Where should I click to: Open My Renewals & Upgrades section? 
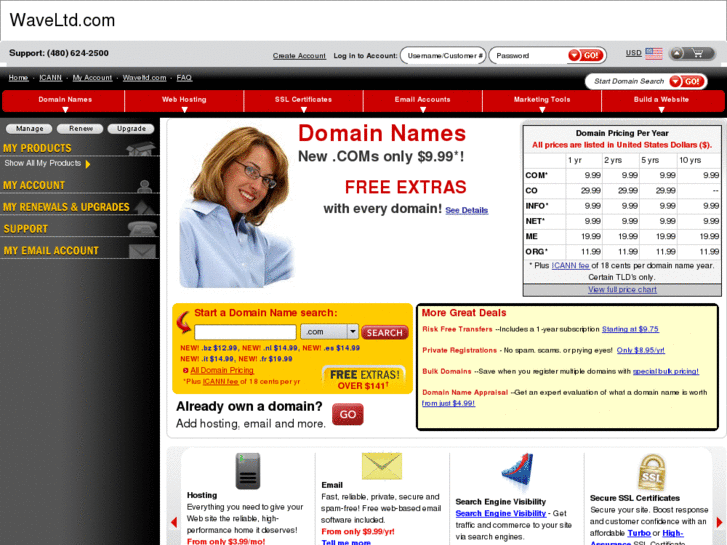[x=66, y=207]
